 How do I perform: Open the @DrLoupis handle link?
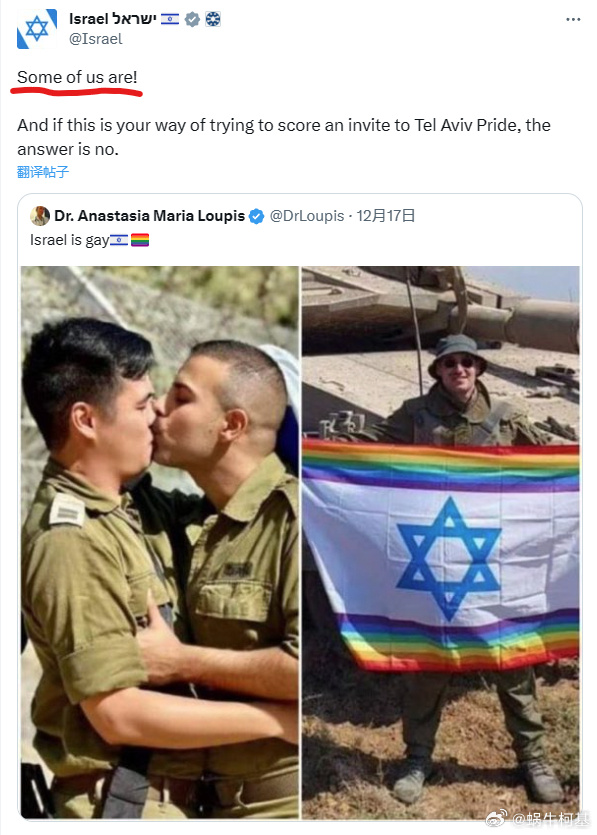coord(307,216)
